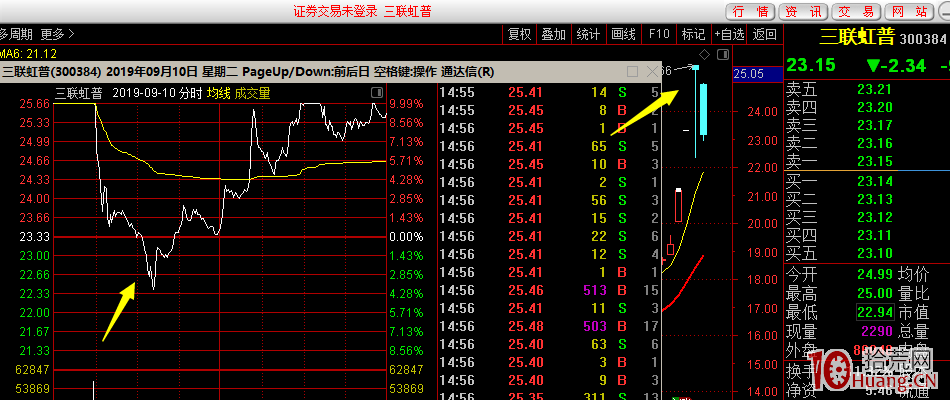
Task: Click the boxed 最低 value 22.94
Action: click(875, 312)
